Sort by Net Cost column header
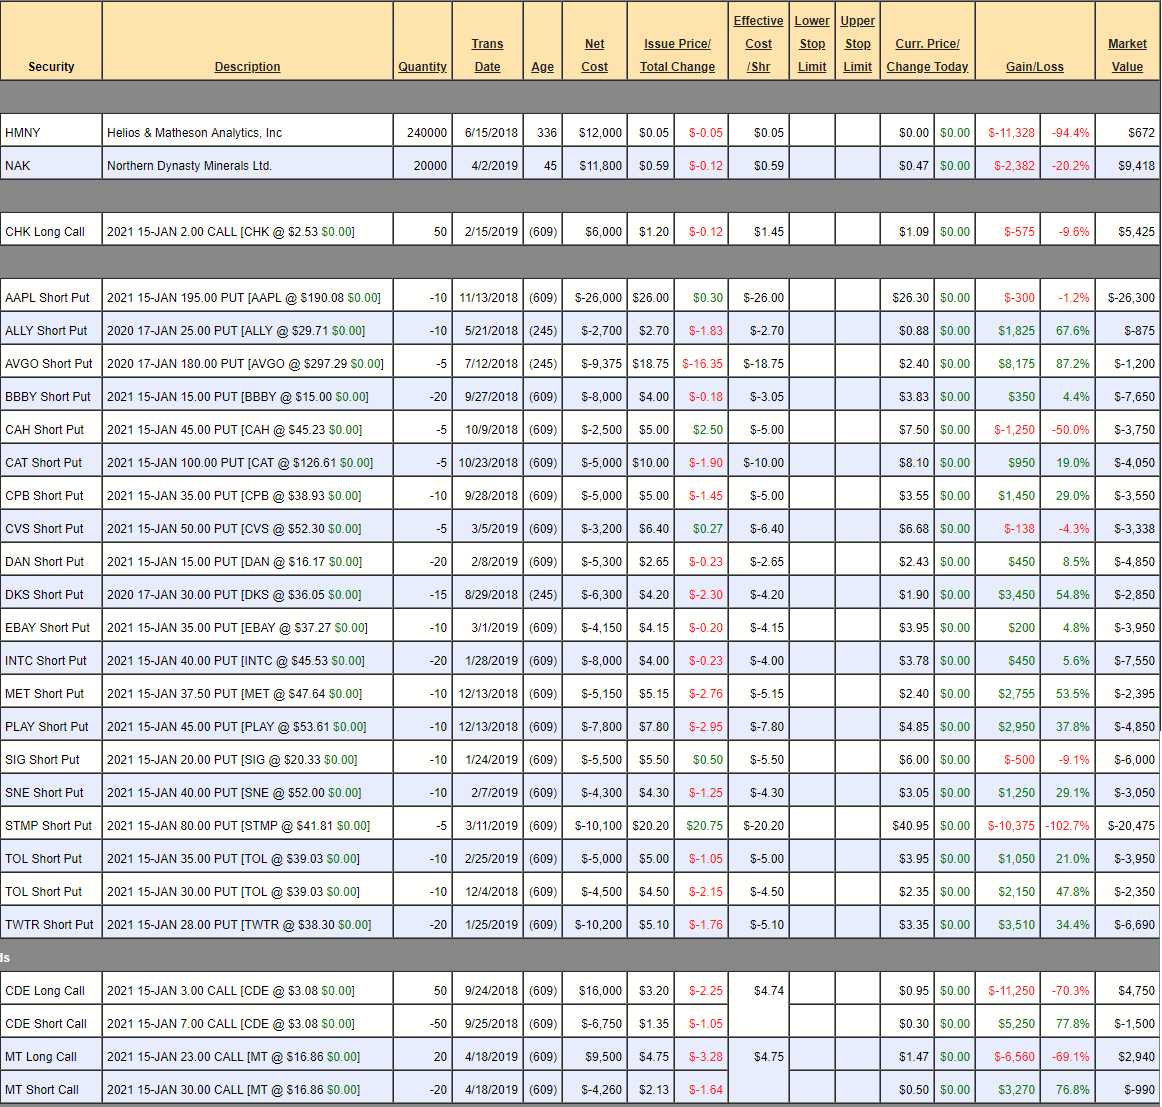The height and width of the screenshot is (1107, 1162). (x=594, y=55)
